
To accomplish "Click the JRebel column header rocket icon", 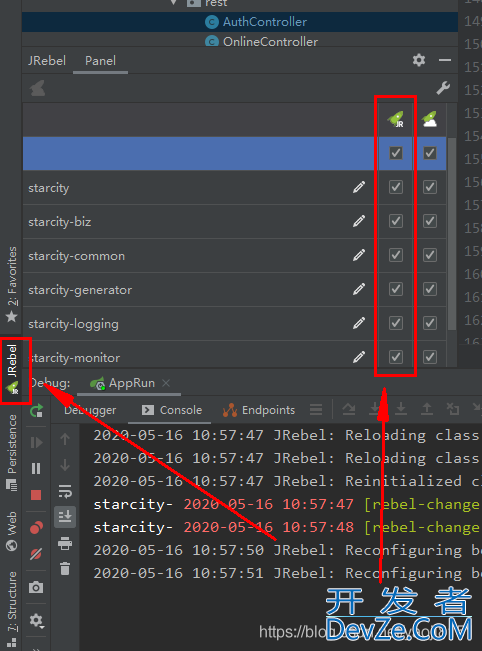I will pyautogui.click(x=396, y=119).
